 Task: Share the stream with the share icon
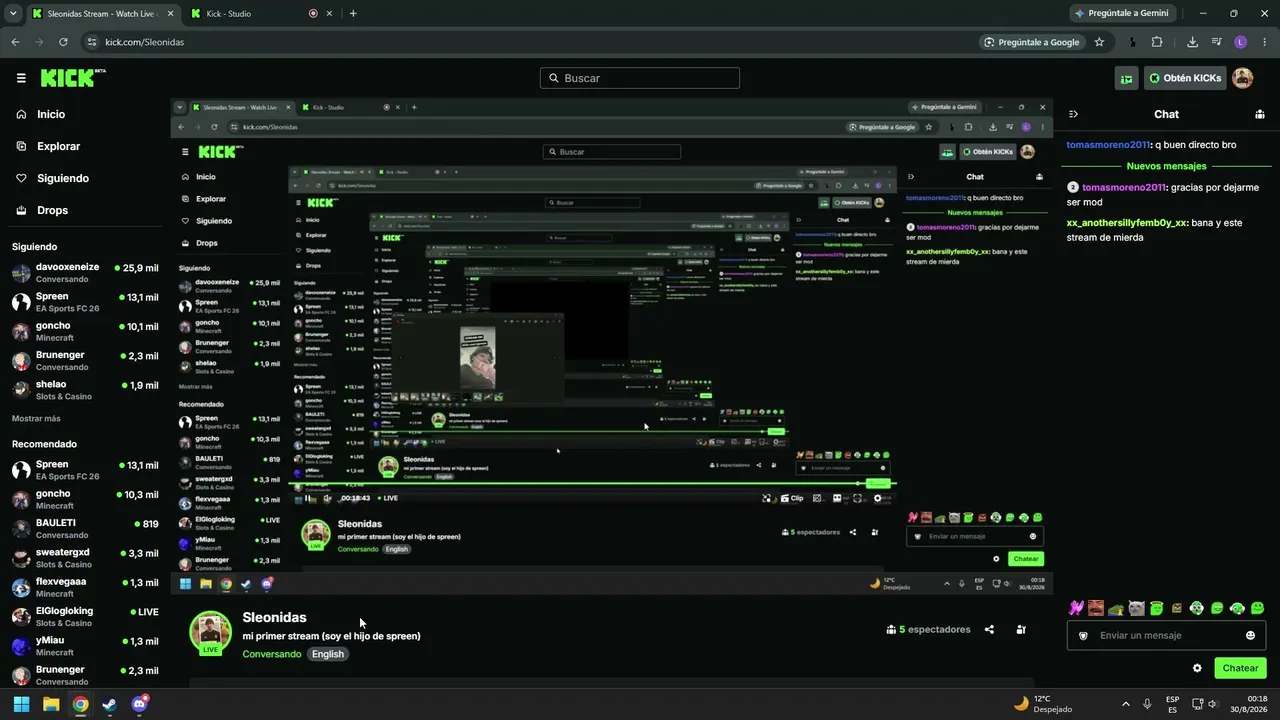pos(989,630)
